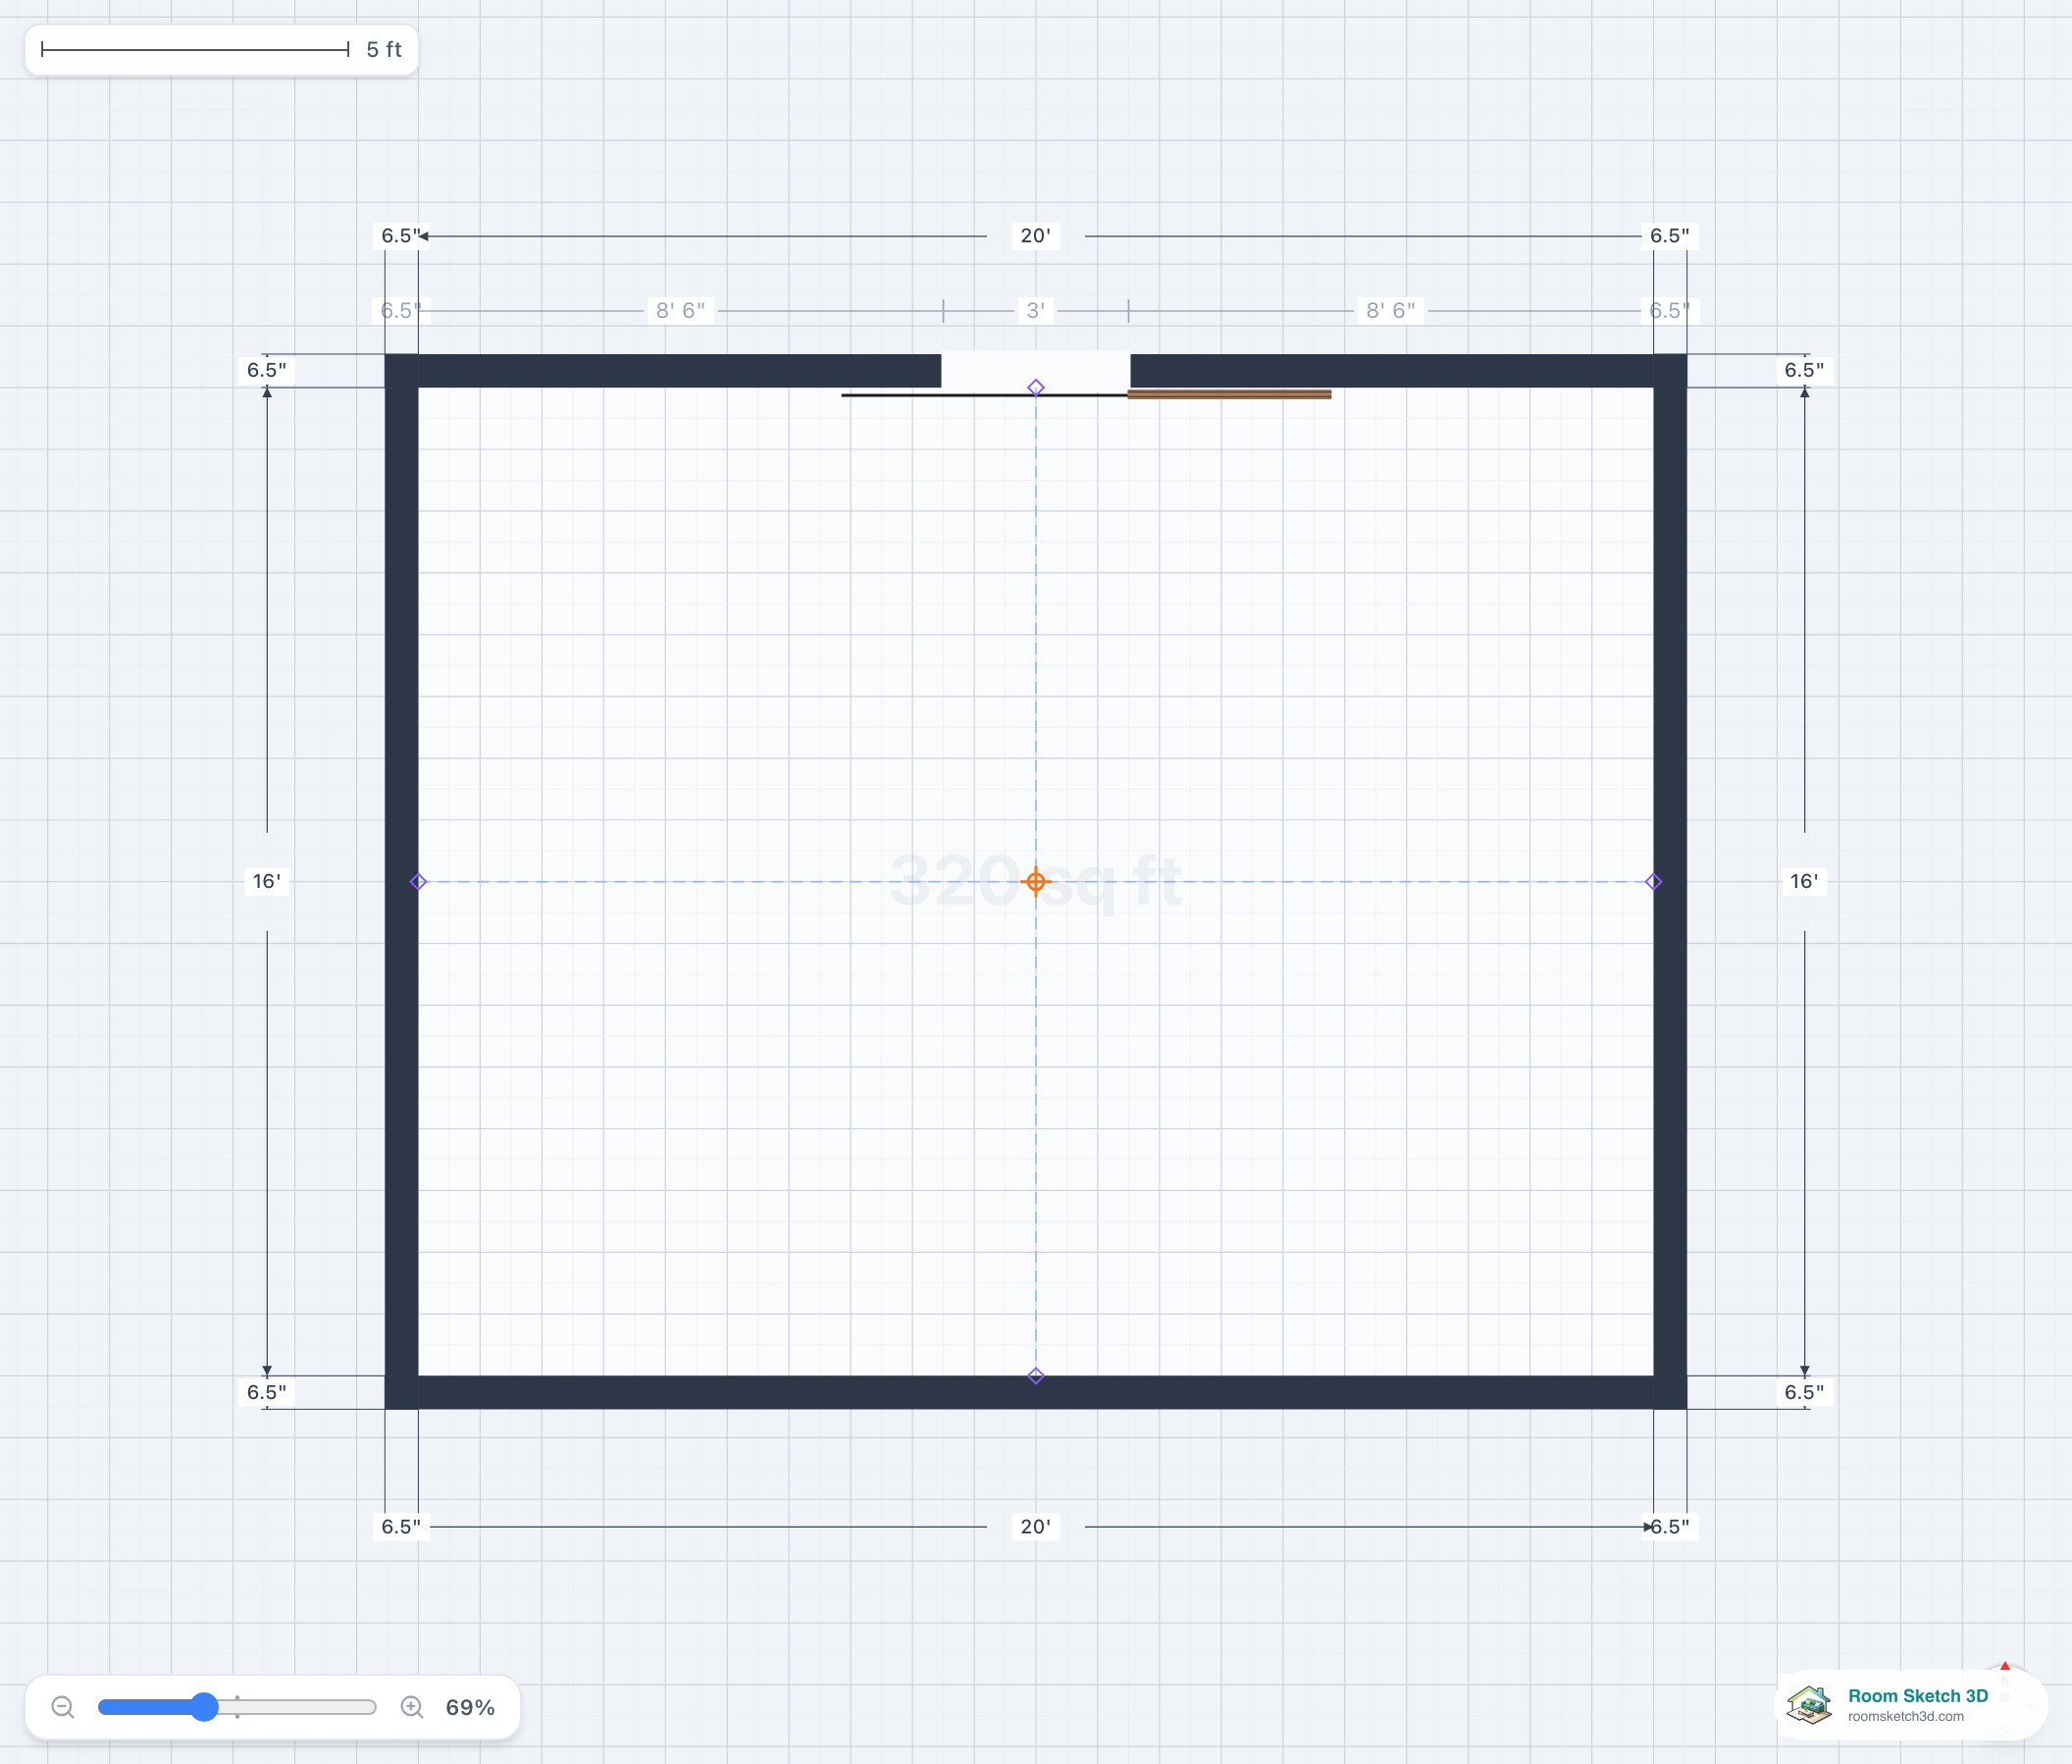The width and height of the screenshot is (2072, 1764).
Task: Click the door opening gap in the top wall
Action: pos(1036,369)
